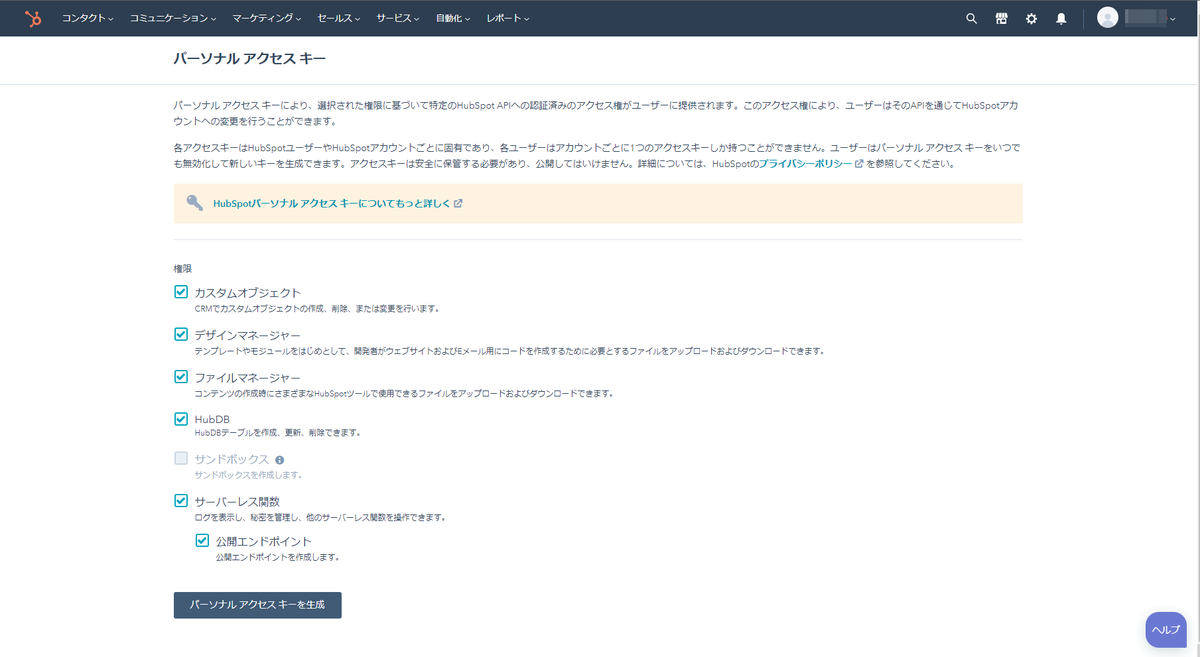
Task: Click the info icon beside サンドボックス
Action: [x=279, y=460]
